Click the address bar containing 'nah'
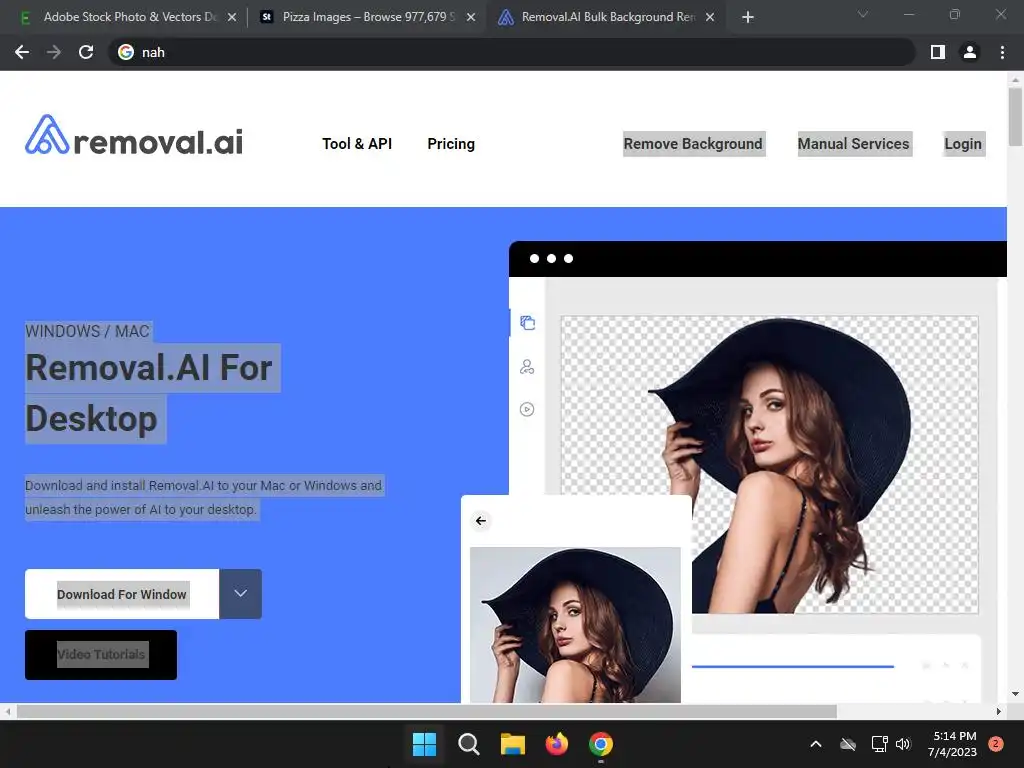1024x768 pixels. point(513,52)
